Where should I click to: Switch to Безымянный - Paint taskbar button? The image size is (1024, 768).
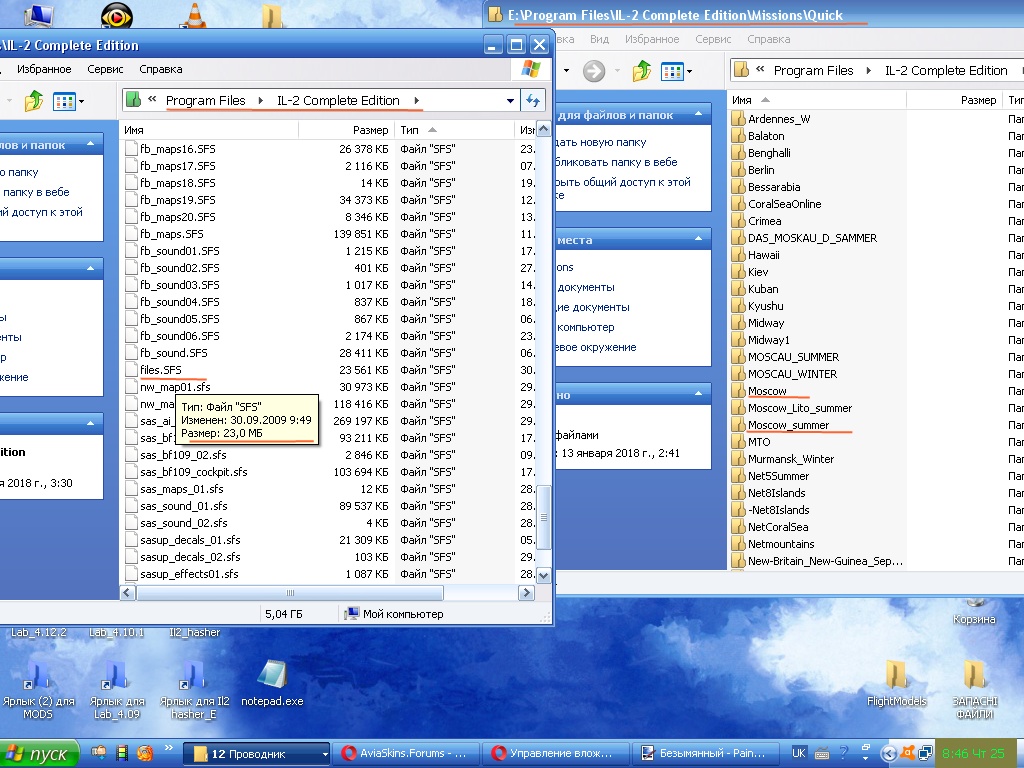pos(705,754)
